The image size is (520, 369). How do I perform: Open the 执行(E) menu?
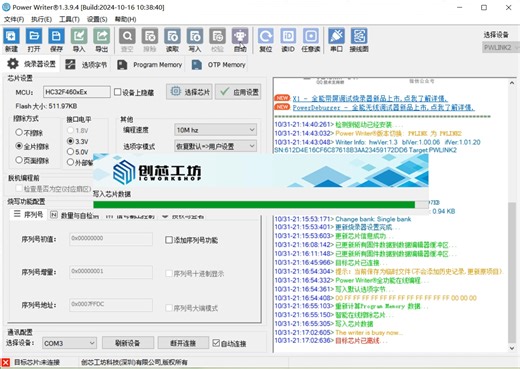coord(42,19)
